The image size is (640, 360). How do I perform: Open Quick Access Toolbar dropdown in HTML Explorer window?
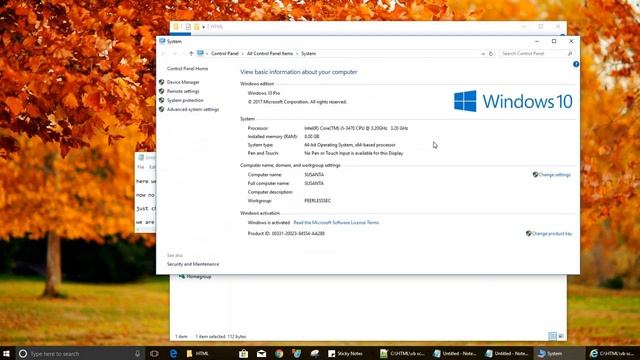click(x=203, y=27)
